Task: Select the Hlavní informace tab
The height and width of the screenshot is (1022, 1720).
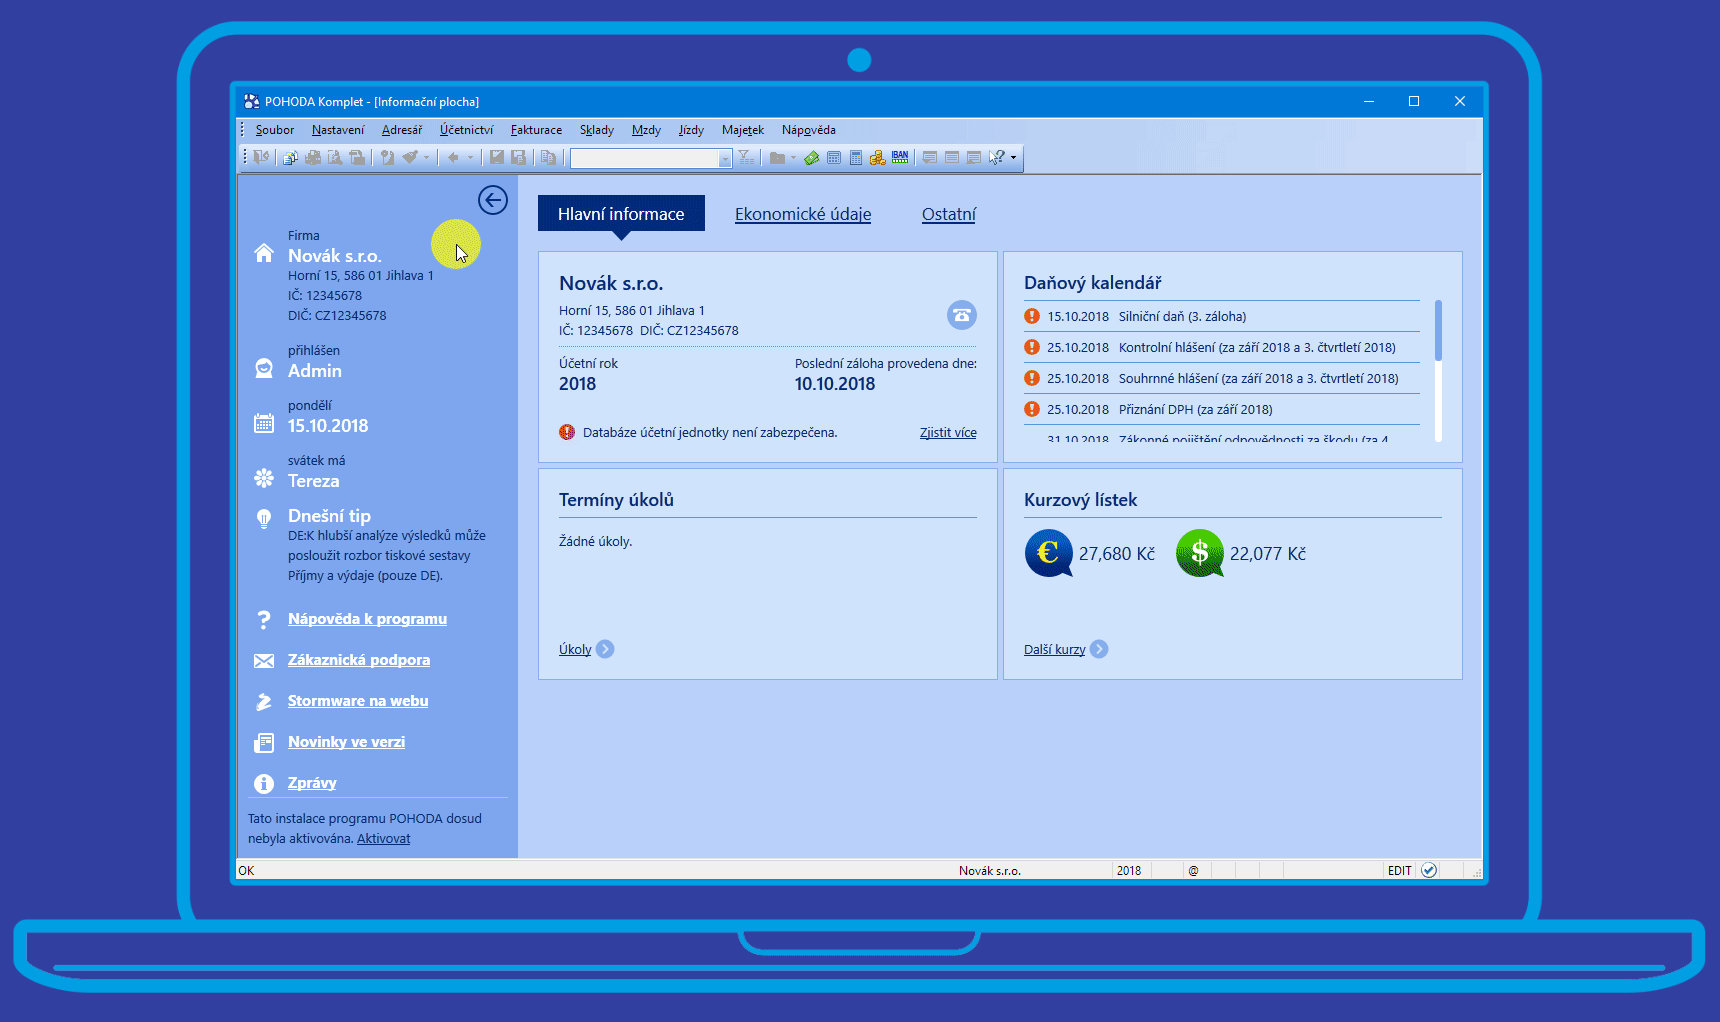Action: point(621,213)
